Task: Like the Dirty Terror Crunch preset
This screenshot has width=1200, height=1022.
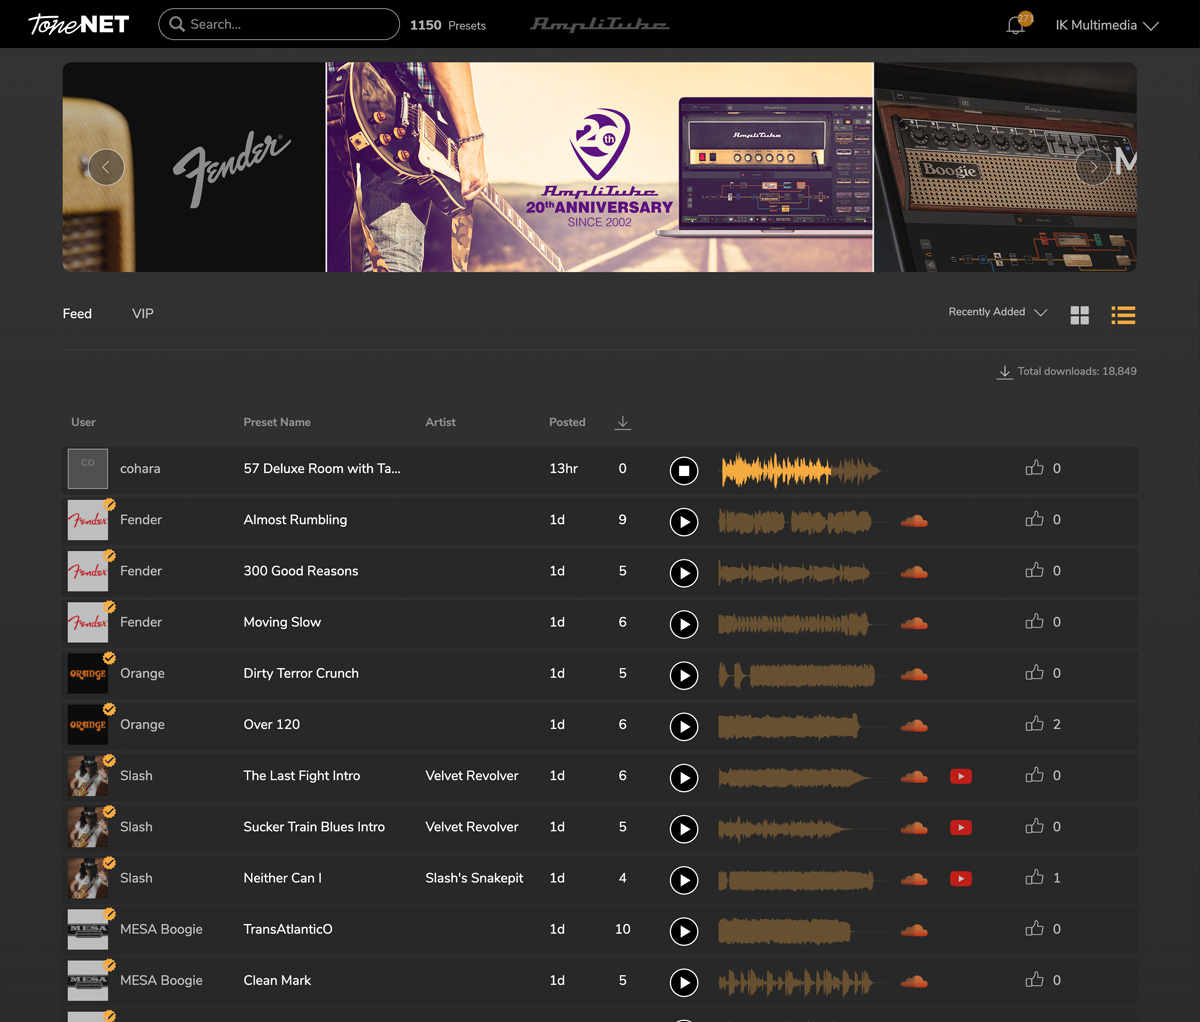Action: 1035,672
